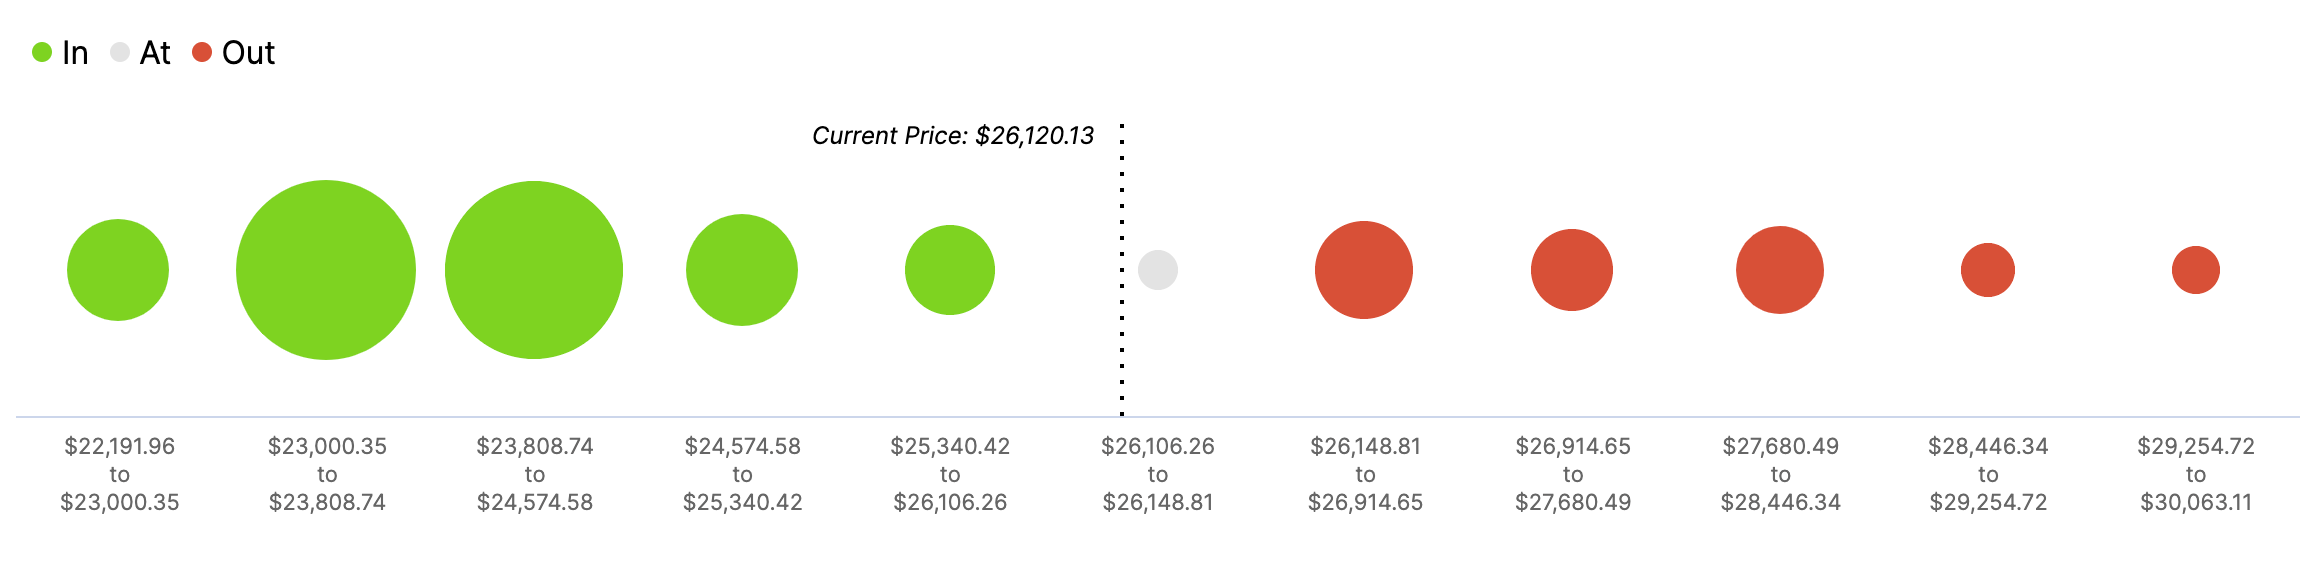Select red bubble for $26,148.81 to $26,914.65
The image size is (2300, 566).
pyautogui.click(x=1364, y=270)
